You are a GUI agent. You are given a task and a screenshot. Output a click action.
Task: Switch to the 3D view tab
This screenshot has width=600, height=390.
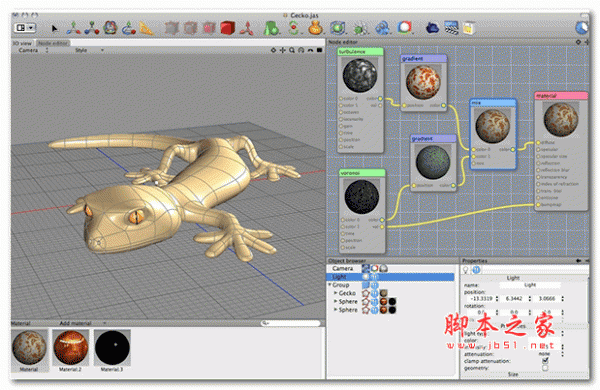(x=22, y=43)
